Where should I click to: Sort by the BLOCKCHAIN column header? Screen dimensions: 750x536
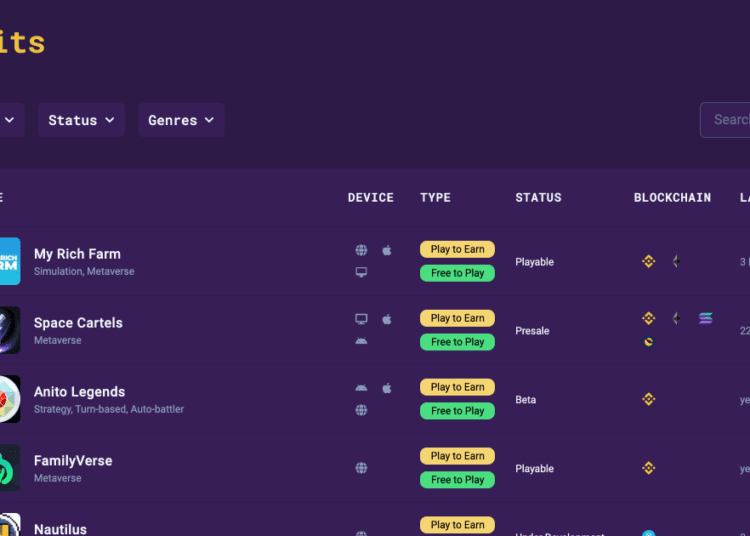[x=672, y=197]
